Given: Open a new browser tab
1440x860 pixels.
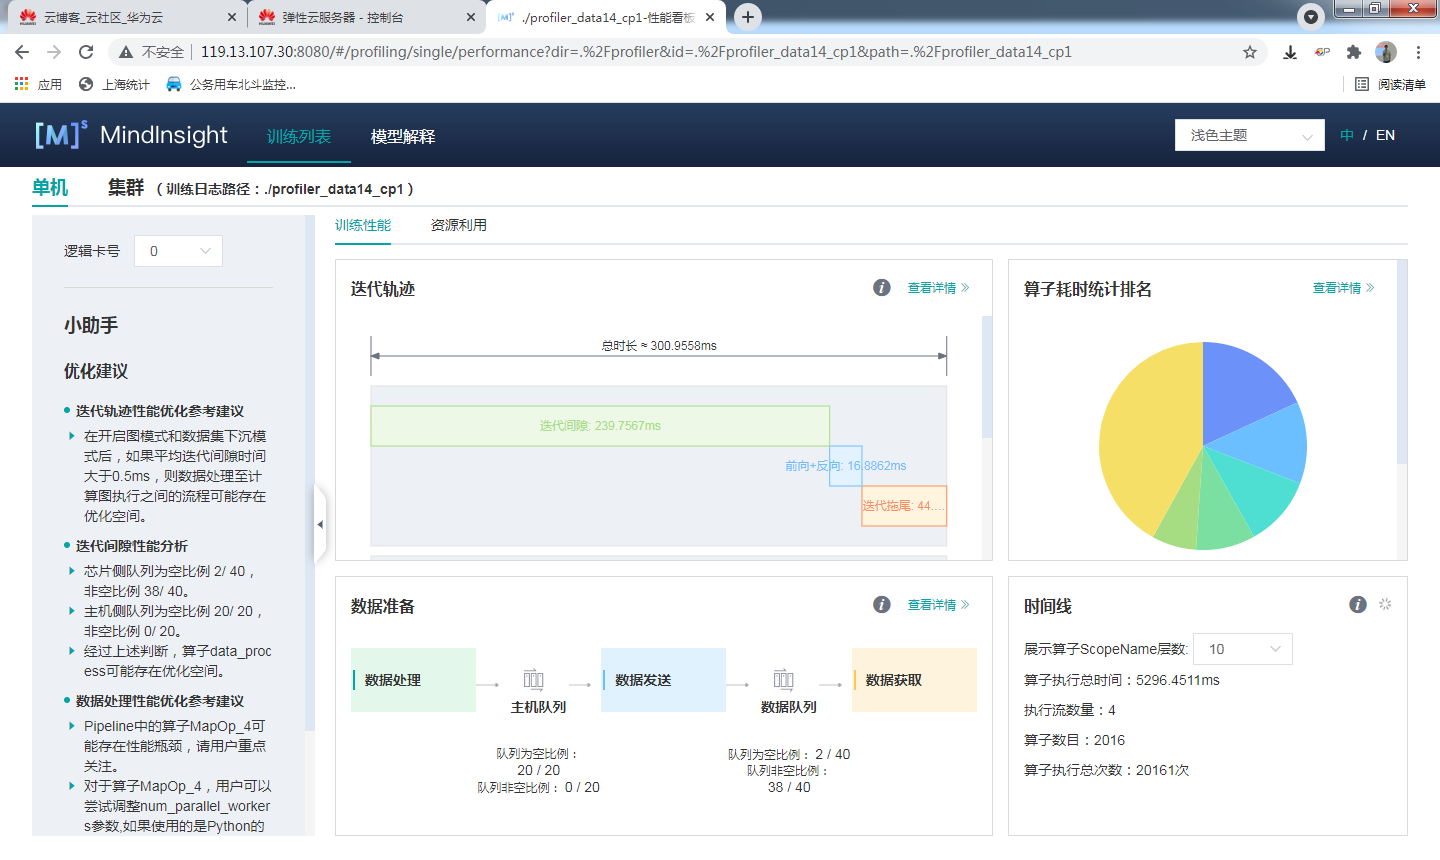Looking at the screenshot, I should (x=748, y=17).
